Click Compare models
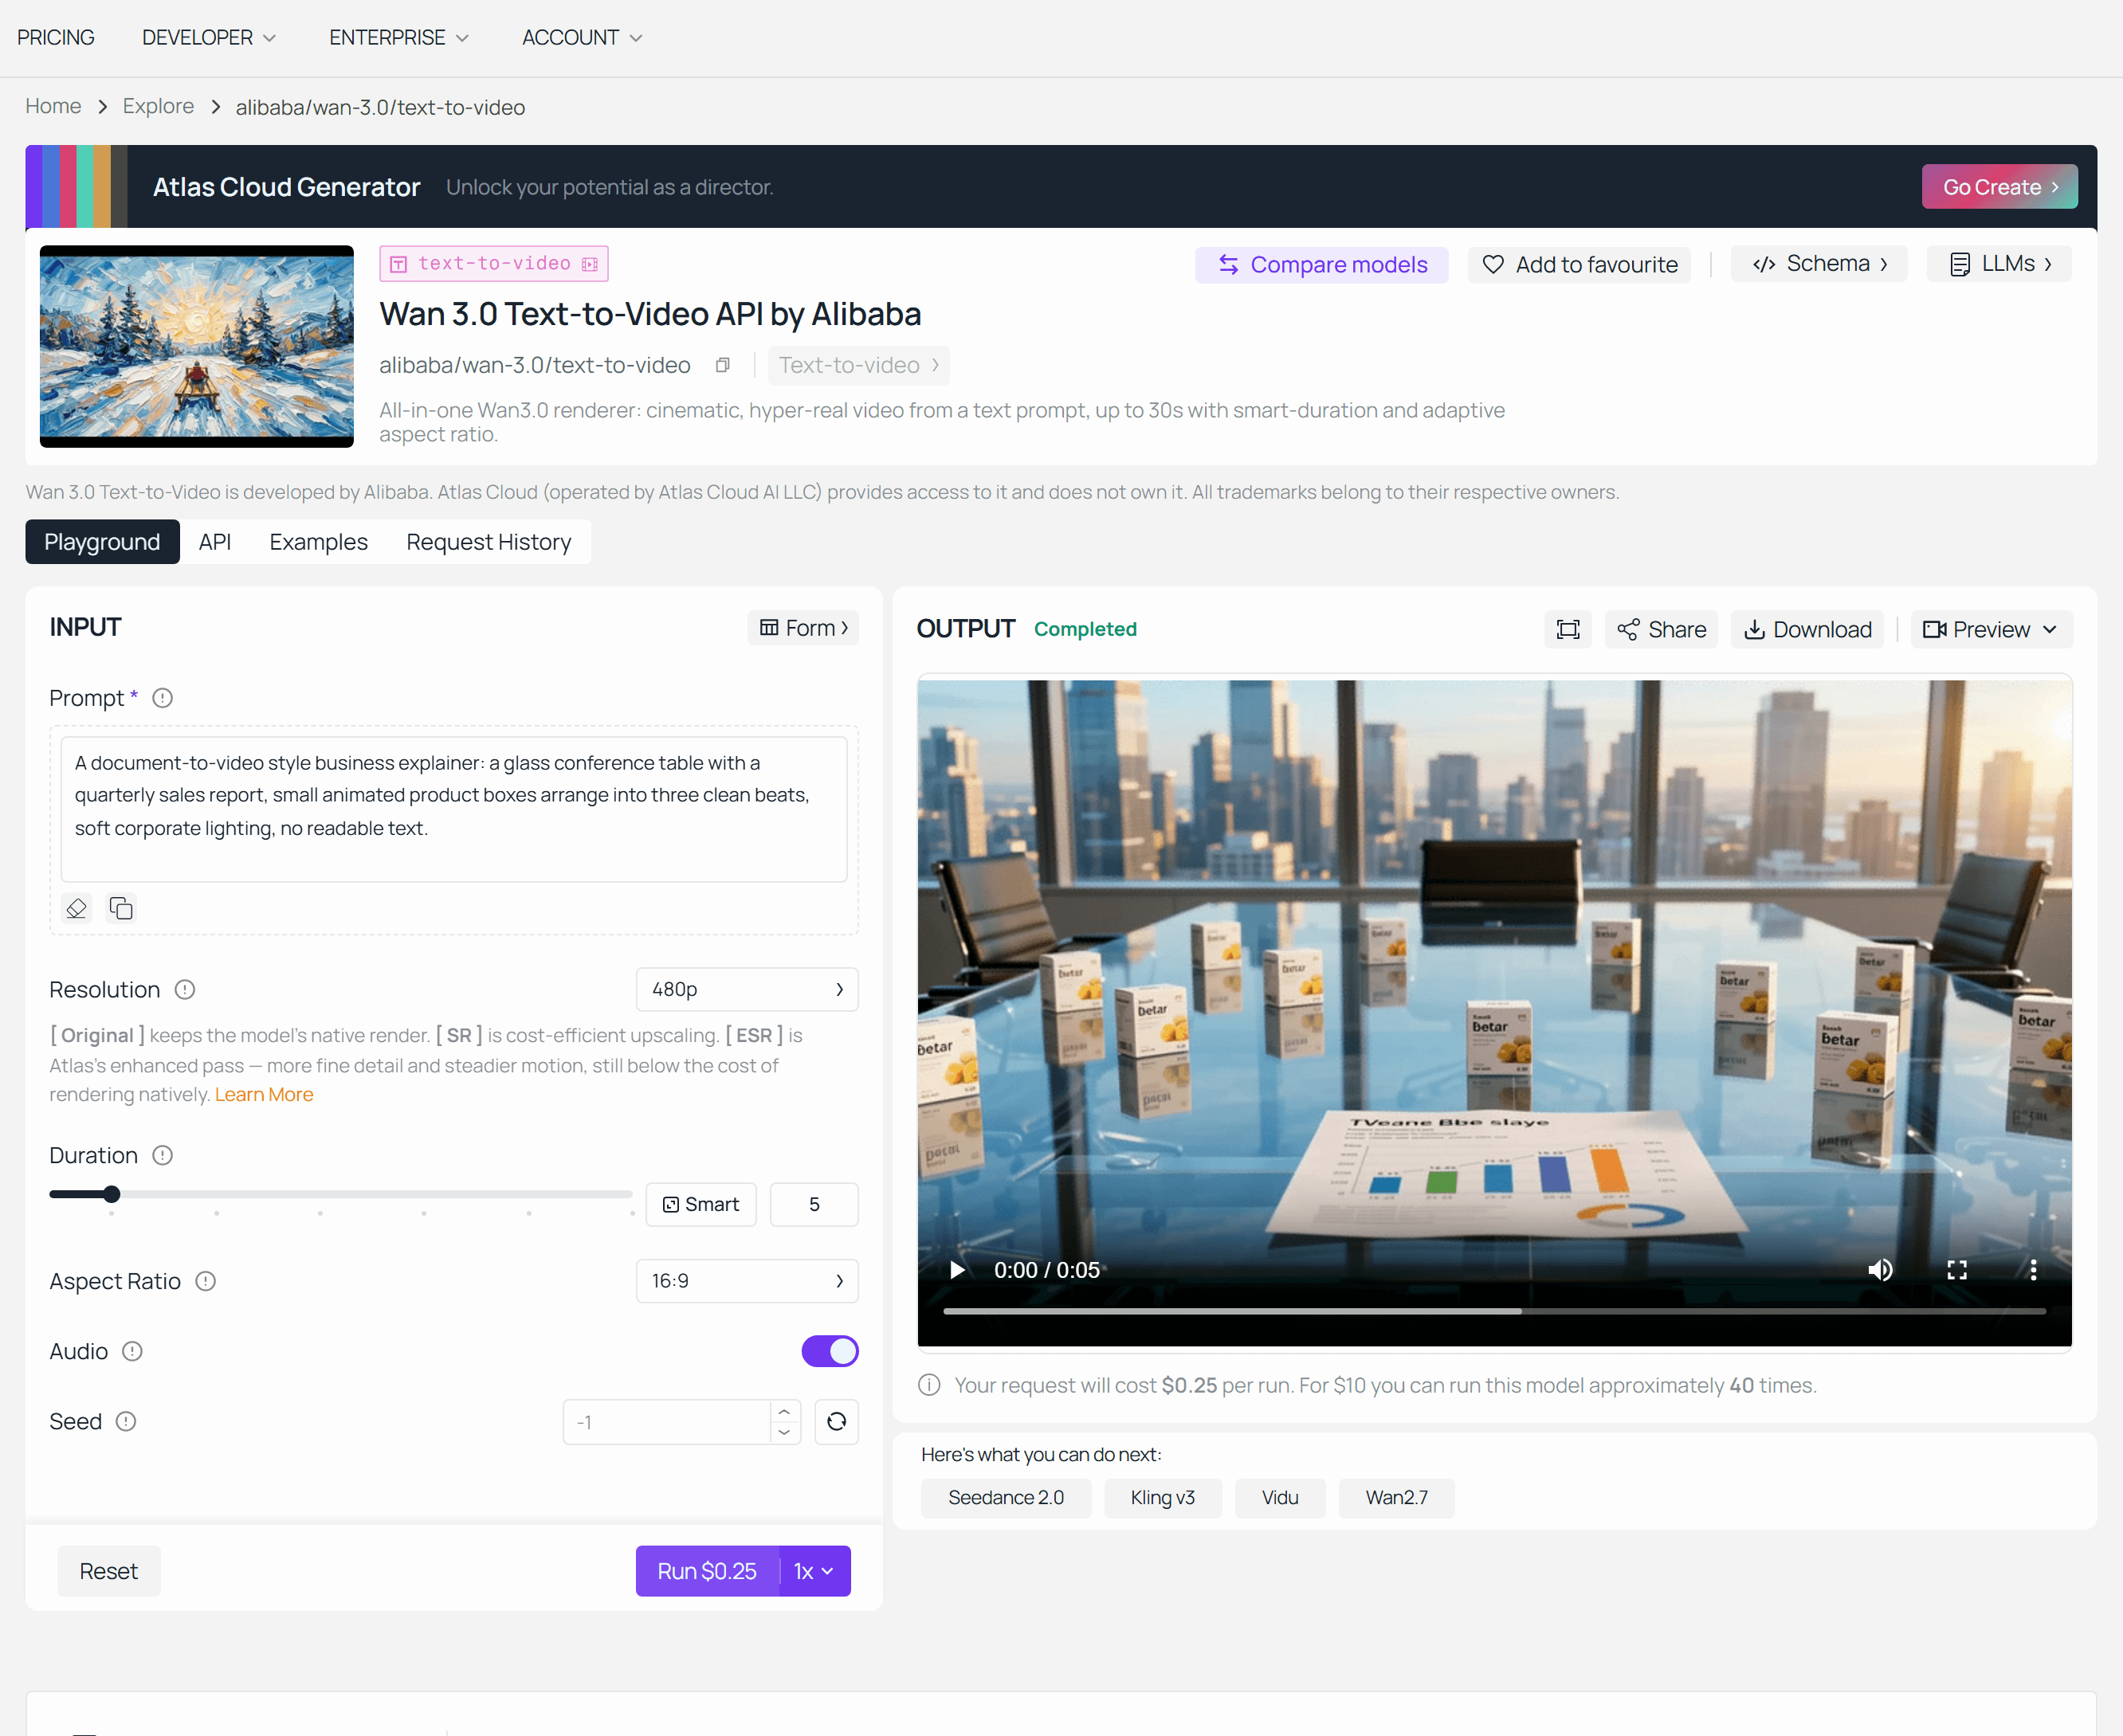The height and width of the screenshot is (1736, 2123). click(x=1321, y=265)
